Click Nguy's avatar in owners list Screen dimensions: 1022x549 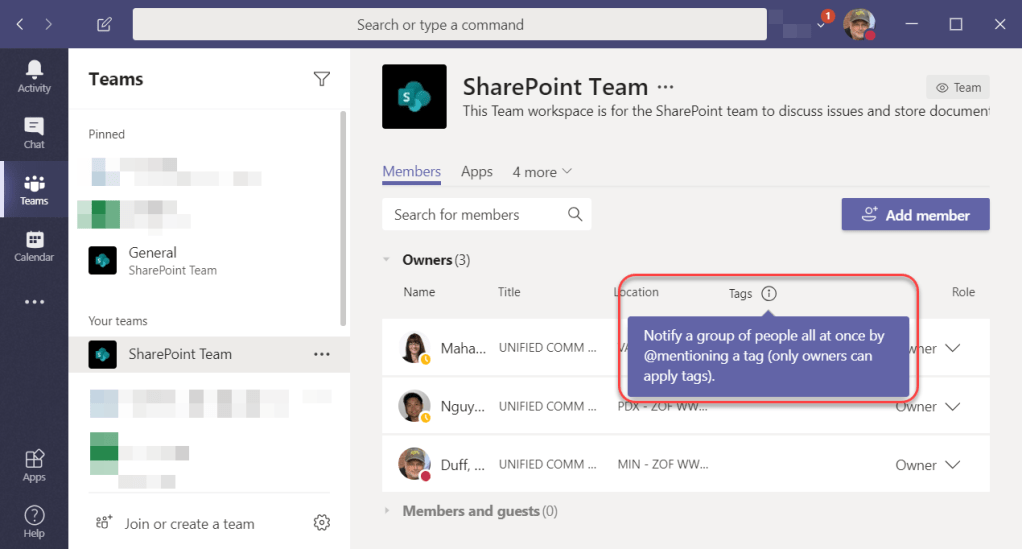[x=414, y=406]
